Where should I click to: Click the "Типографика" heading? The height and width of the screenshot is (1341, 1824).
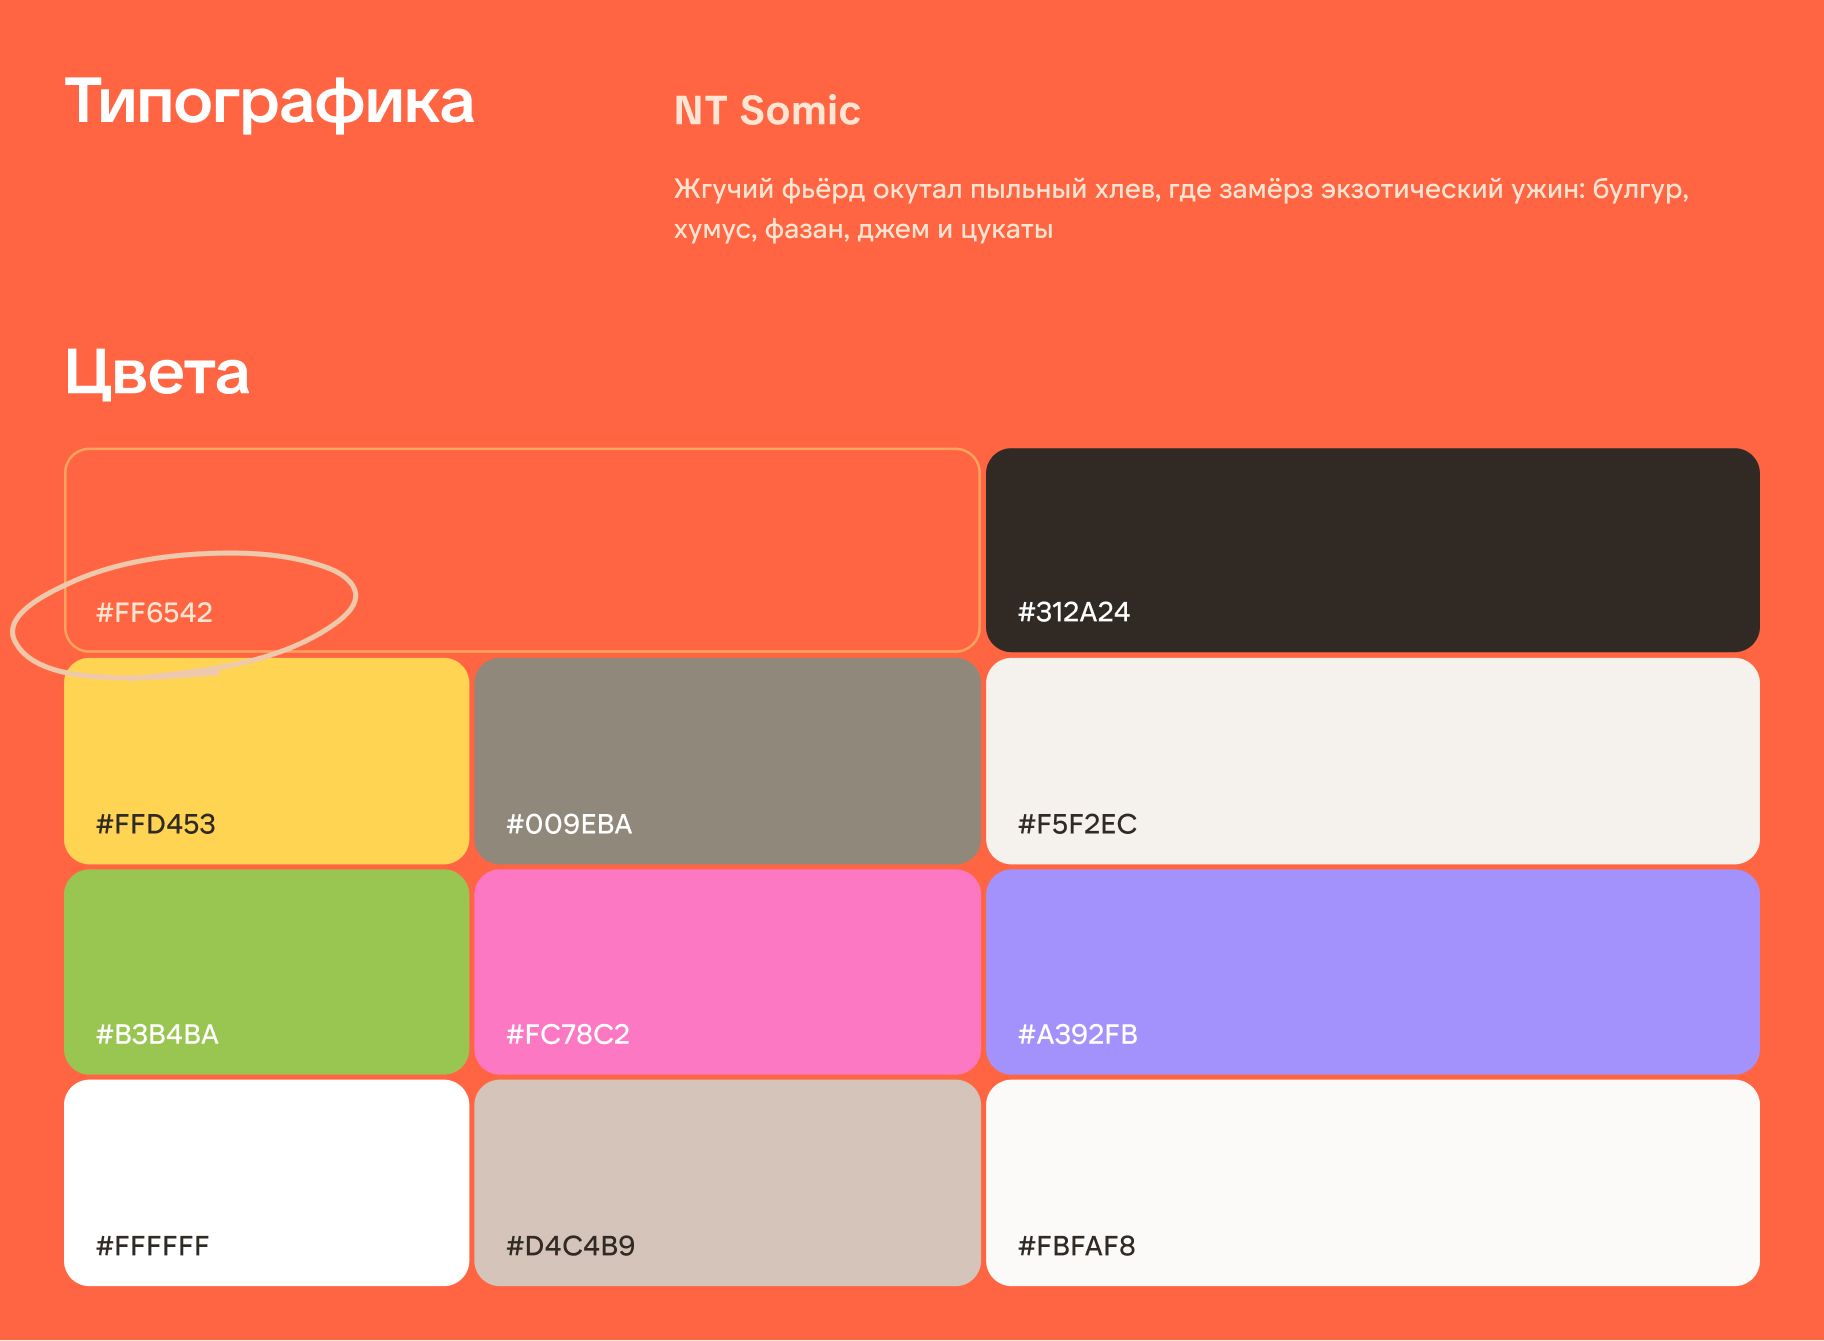click(270, 104)
